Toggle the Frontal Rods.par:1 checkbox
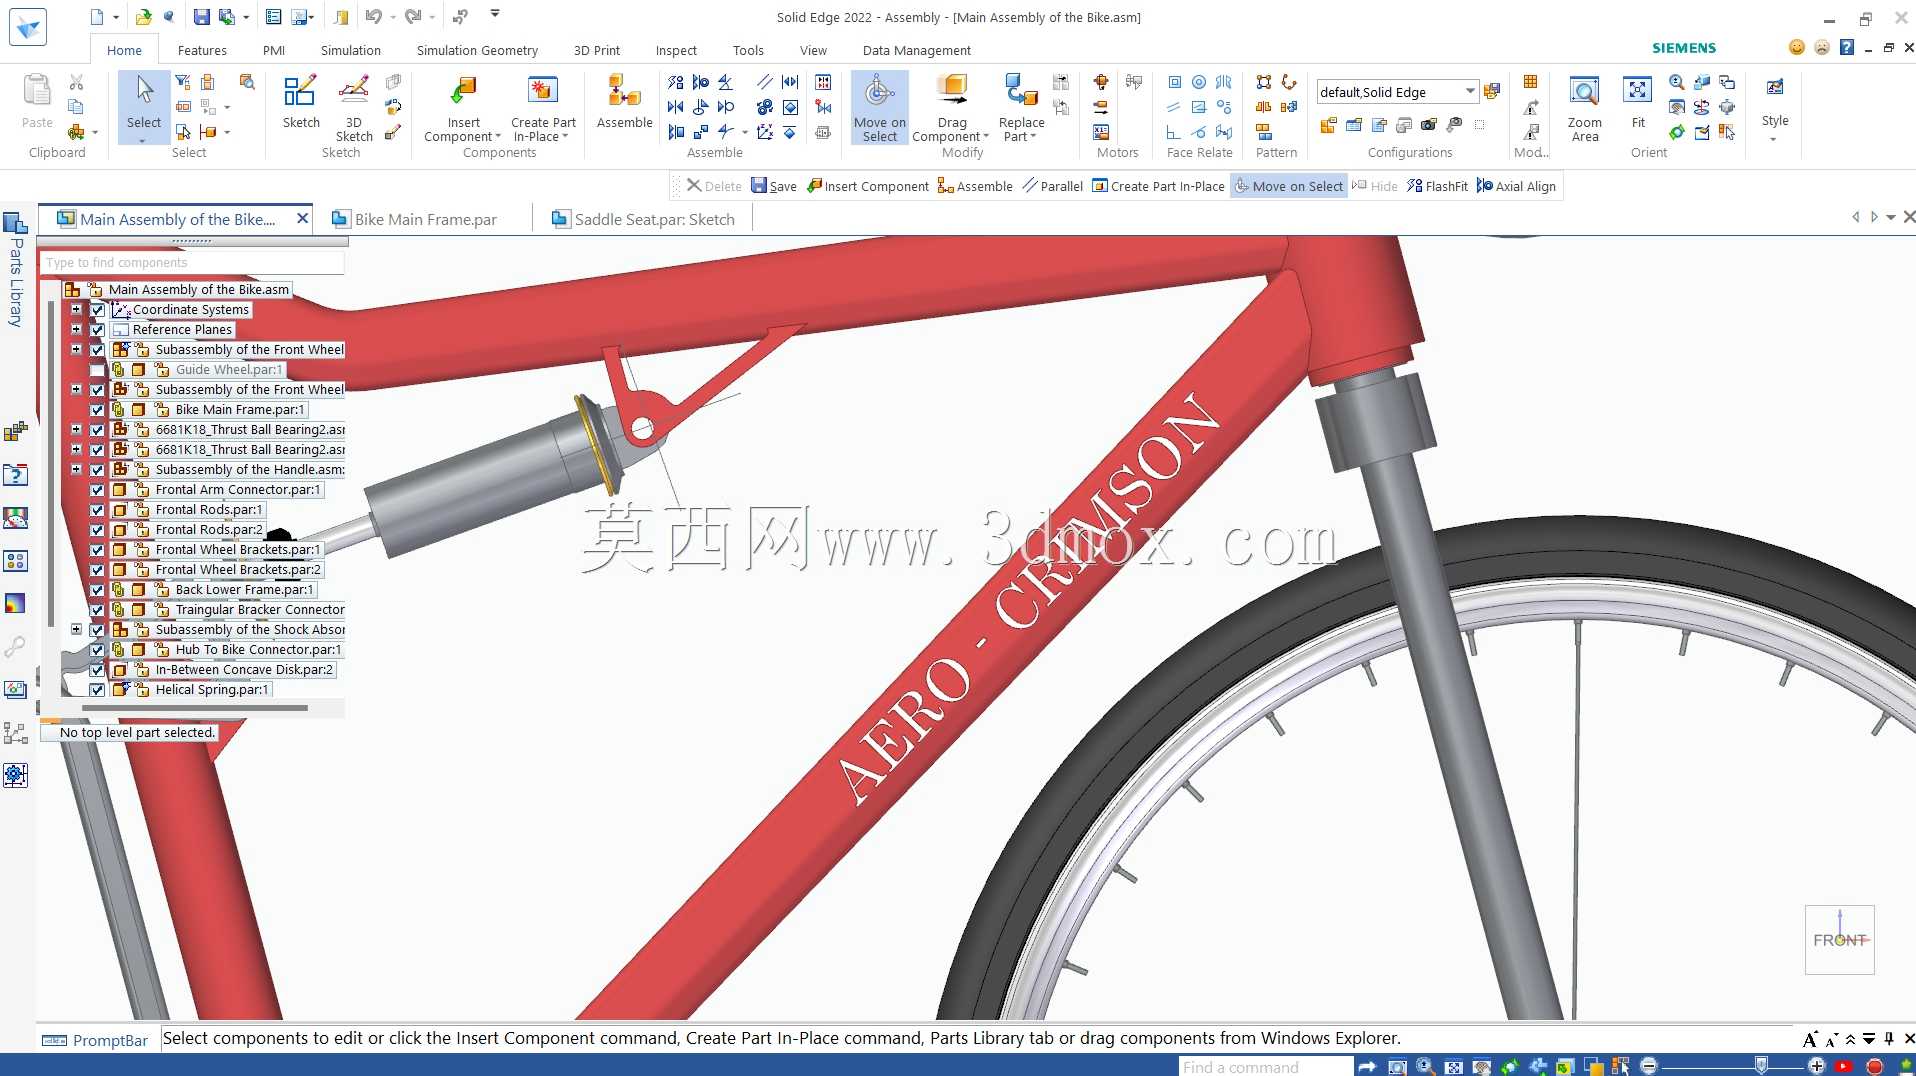This screenshot has width=1916, height=1076. [97, 510]
